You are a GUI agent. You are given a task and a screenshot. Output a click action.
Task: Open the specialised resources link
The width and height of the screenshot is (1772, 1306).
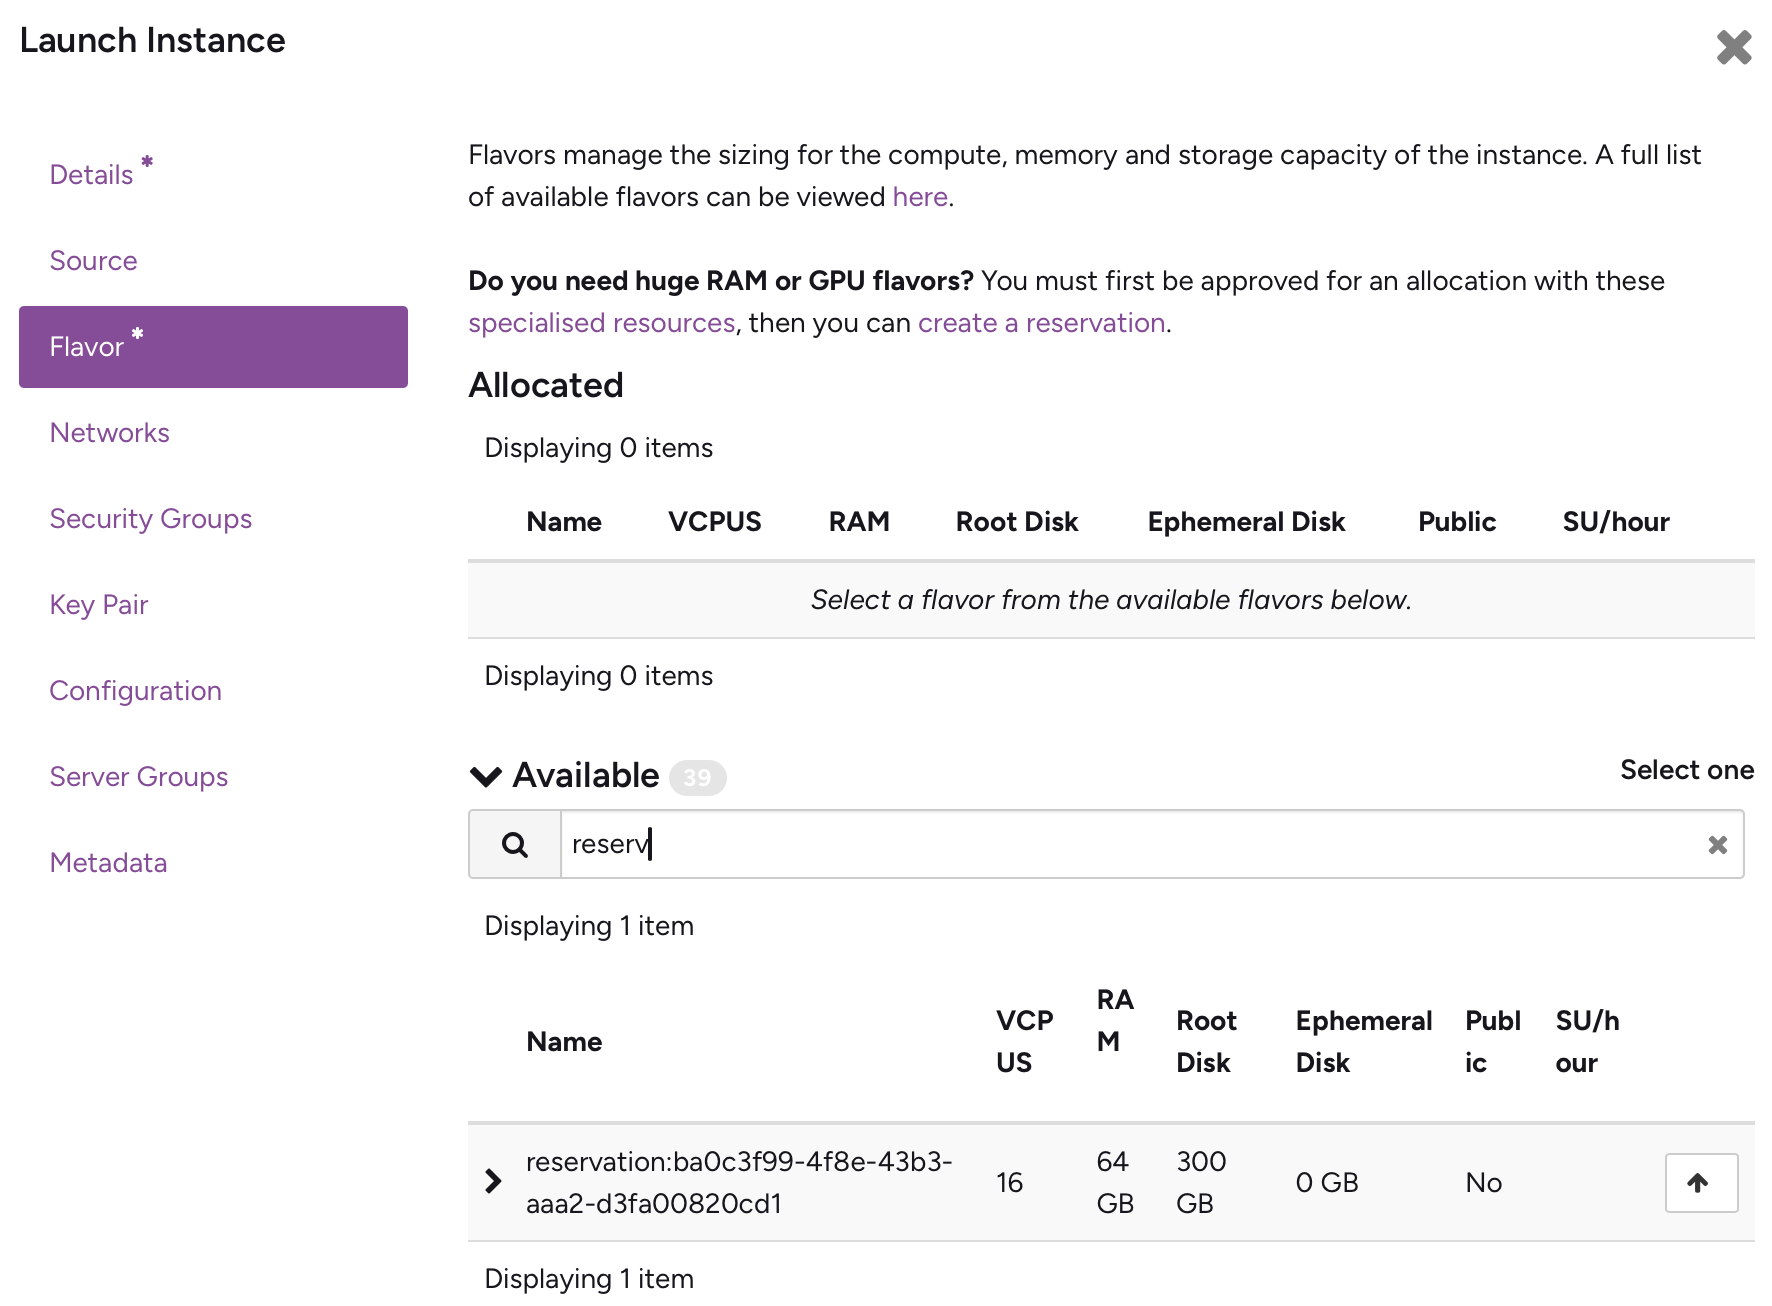(x=601, y=323)
